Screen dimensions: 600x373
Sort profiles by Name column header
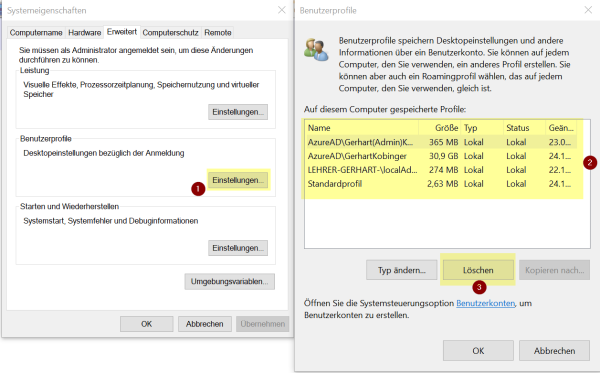tap(362, 128)
